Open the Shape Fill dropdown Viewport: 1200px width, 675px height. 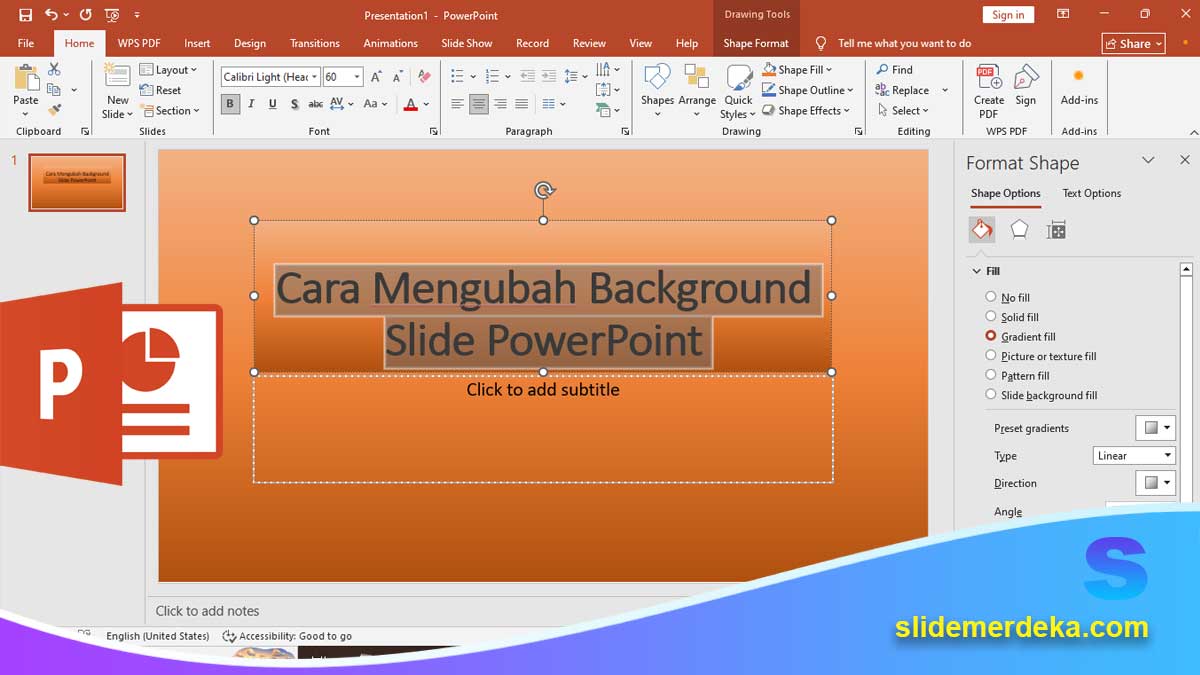[797, 70]
